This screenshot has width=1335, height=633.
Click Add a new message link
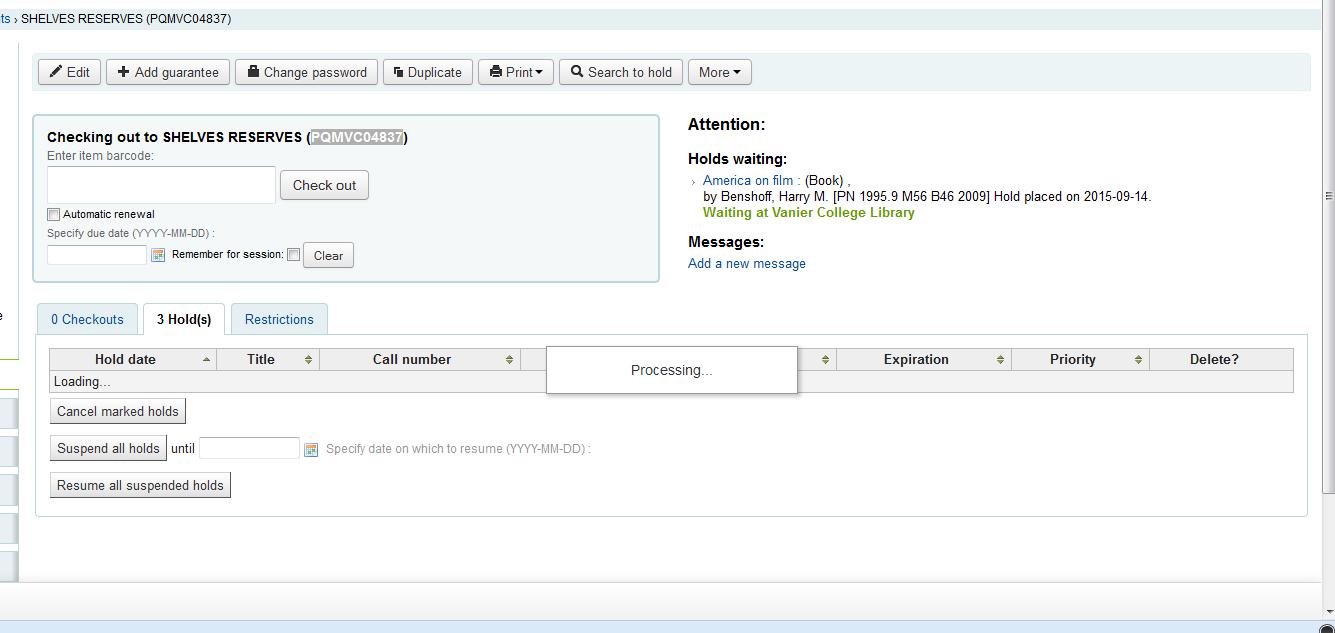pyautogui.click(x=747, y=264)
